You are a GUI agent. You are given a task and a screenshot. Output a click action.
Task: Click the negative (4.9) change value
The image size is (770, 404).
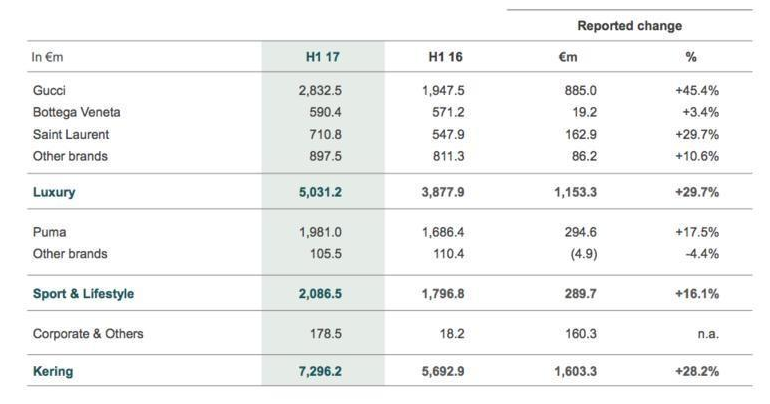click(x=584, y=254)
